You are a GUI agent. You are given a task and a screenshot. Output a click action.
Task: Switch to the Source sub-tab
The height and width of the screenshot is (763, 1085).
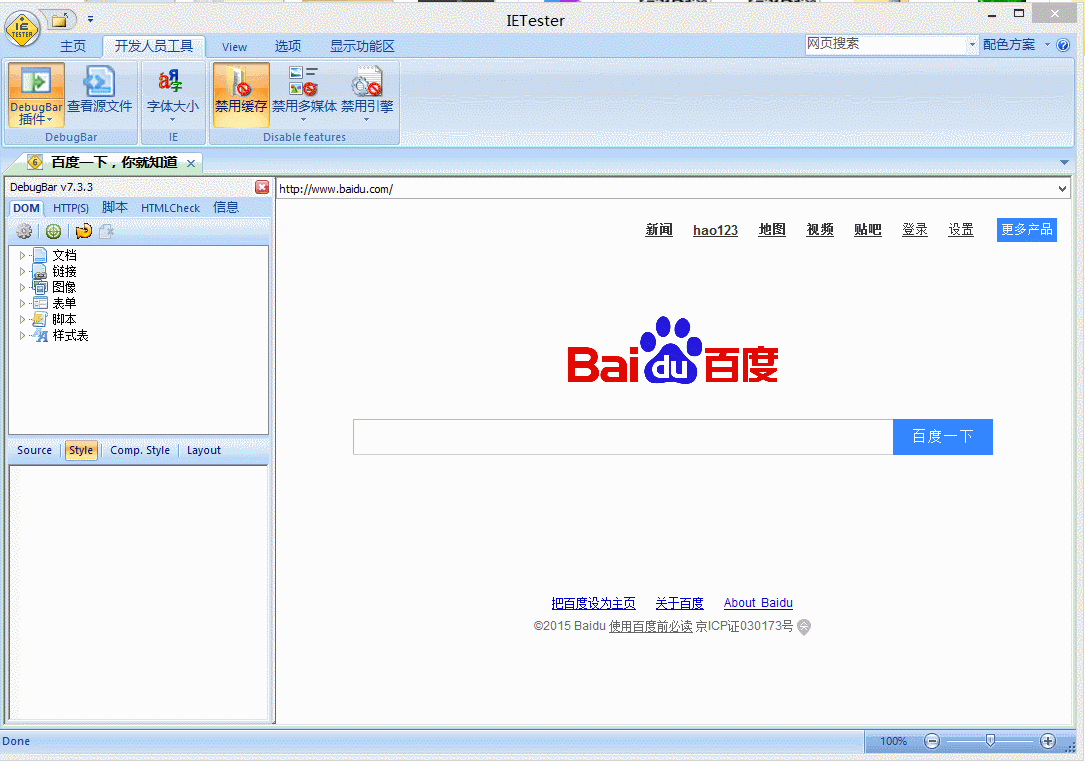click(x=35, y=450)
